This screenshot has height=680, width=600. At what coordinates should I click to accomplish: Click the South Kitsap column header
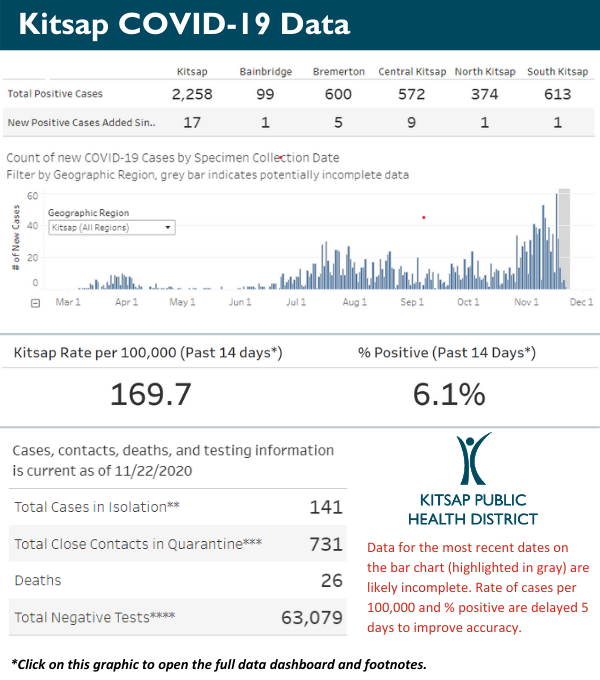[557, 72]
